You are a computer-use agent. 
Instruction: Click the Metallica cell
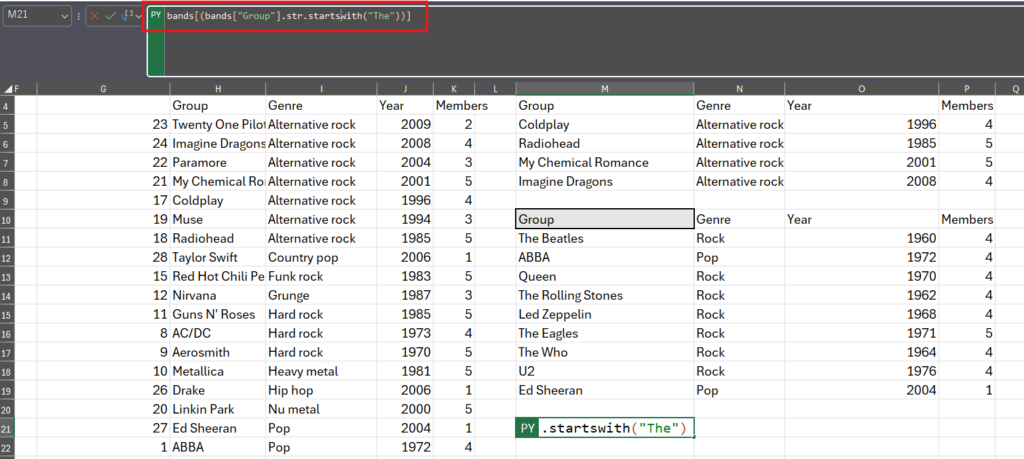[x=217, y=371]
